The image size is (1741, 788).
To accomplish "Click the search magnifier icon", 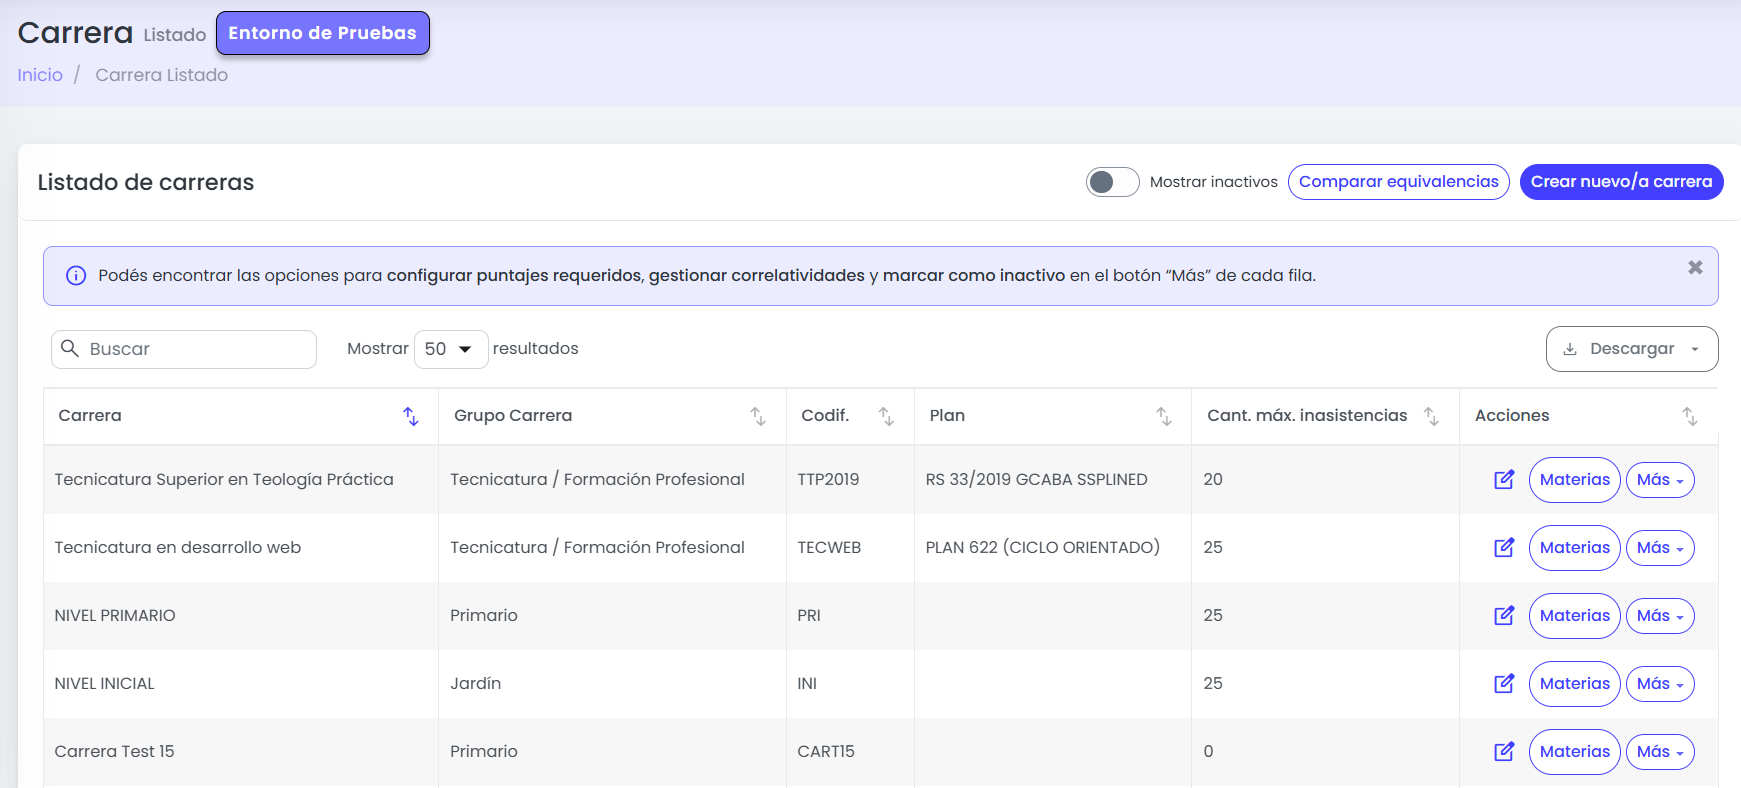I will 70,348.
